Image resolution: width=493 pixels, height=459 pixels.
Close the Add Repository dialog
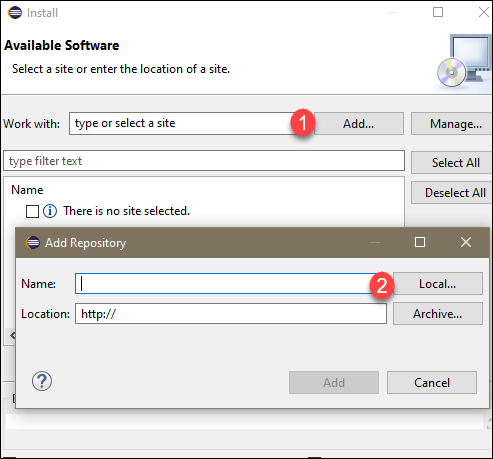466,242
